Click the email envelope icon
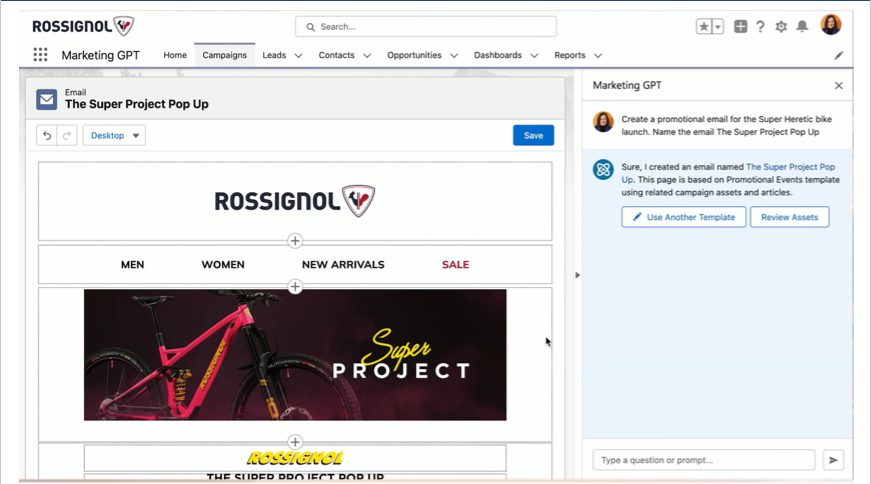 point(47,99)
